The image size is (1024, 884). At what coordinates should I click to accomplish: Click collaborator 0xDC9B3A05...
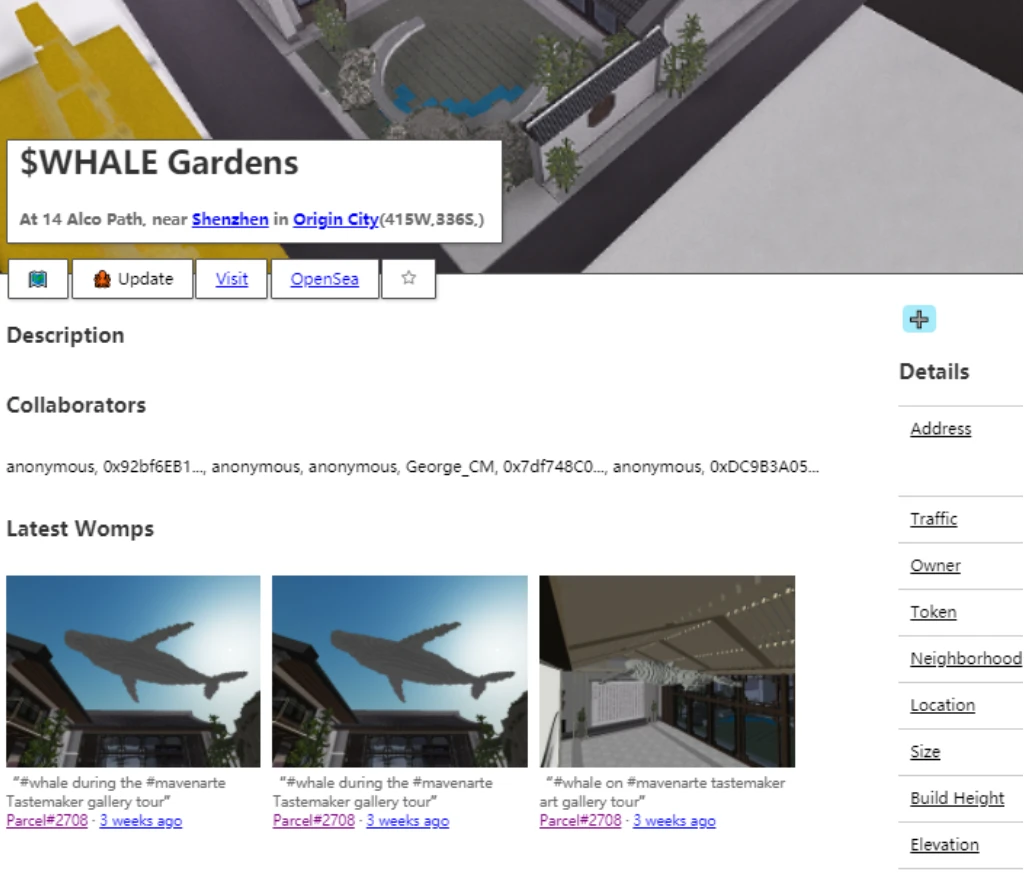pyautogui.click(x=763, y=467)
